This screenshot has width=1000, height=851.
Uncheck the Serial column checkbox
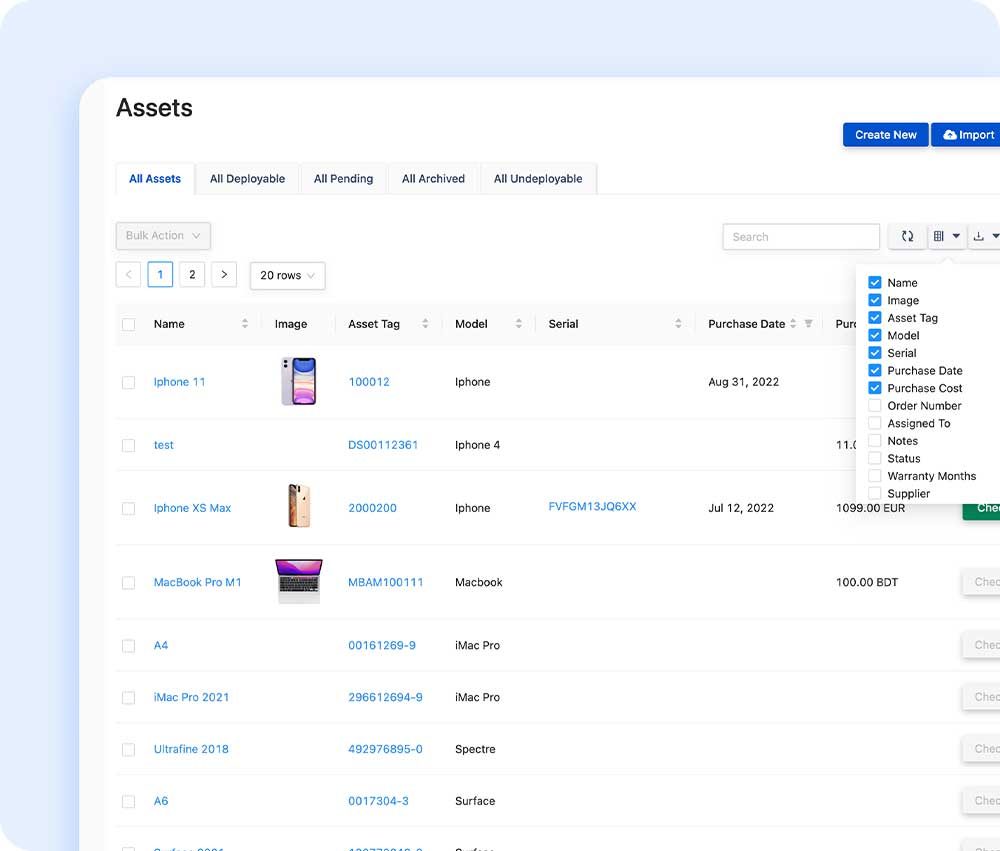[875, 353]
